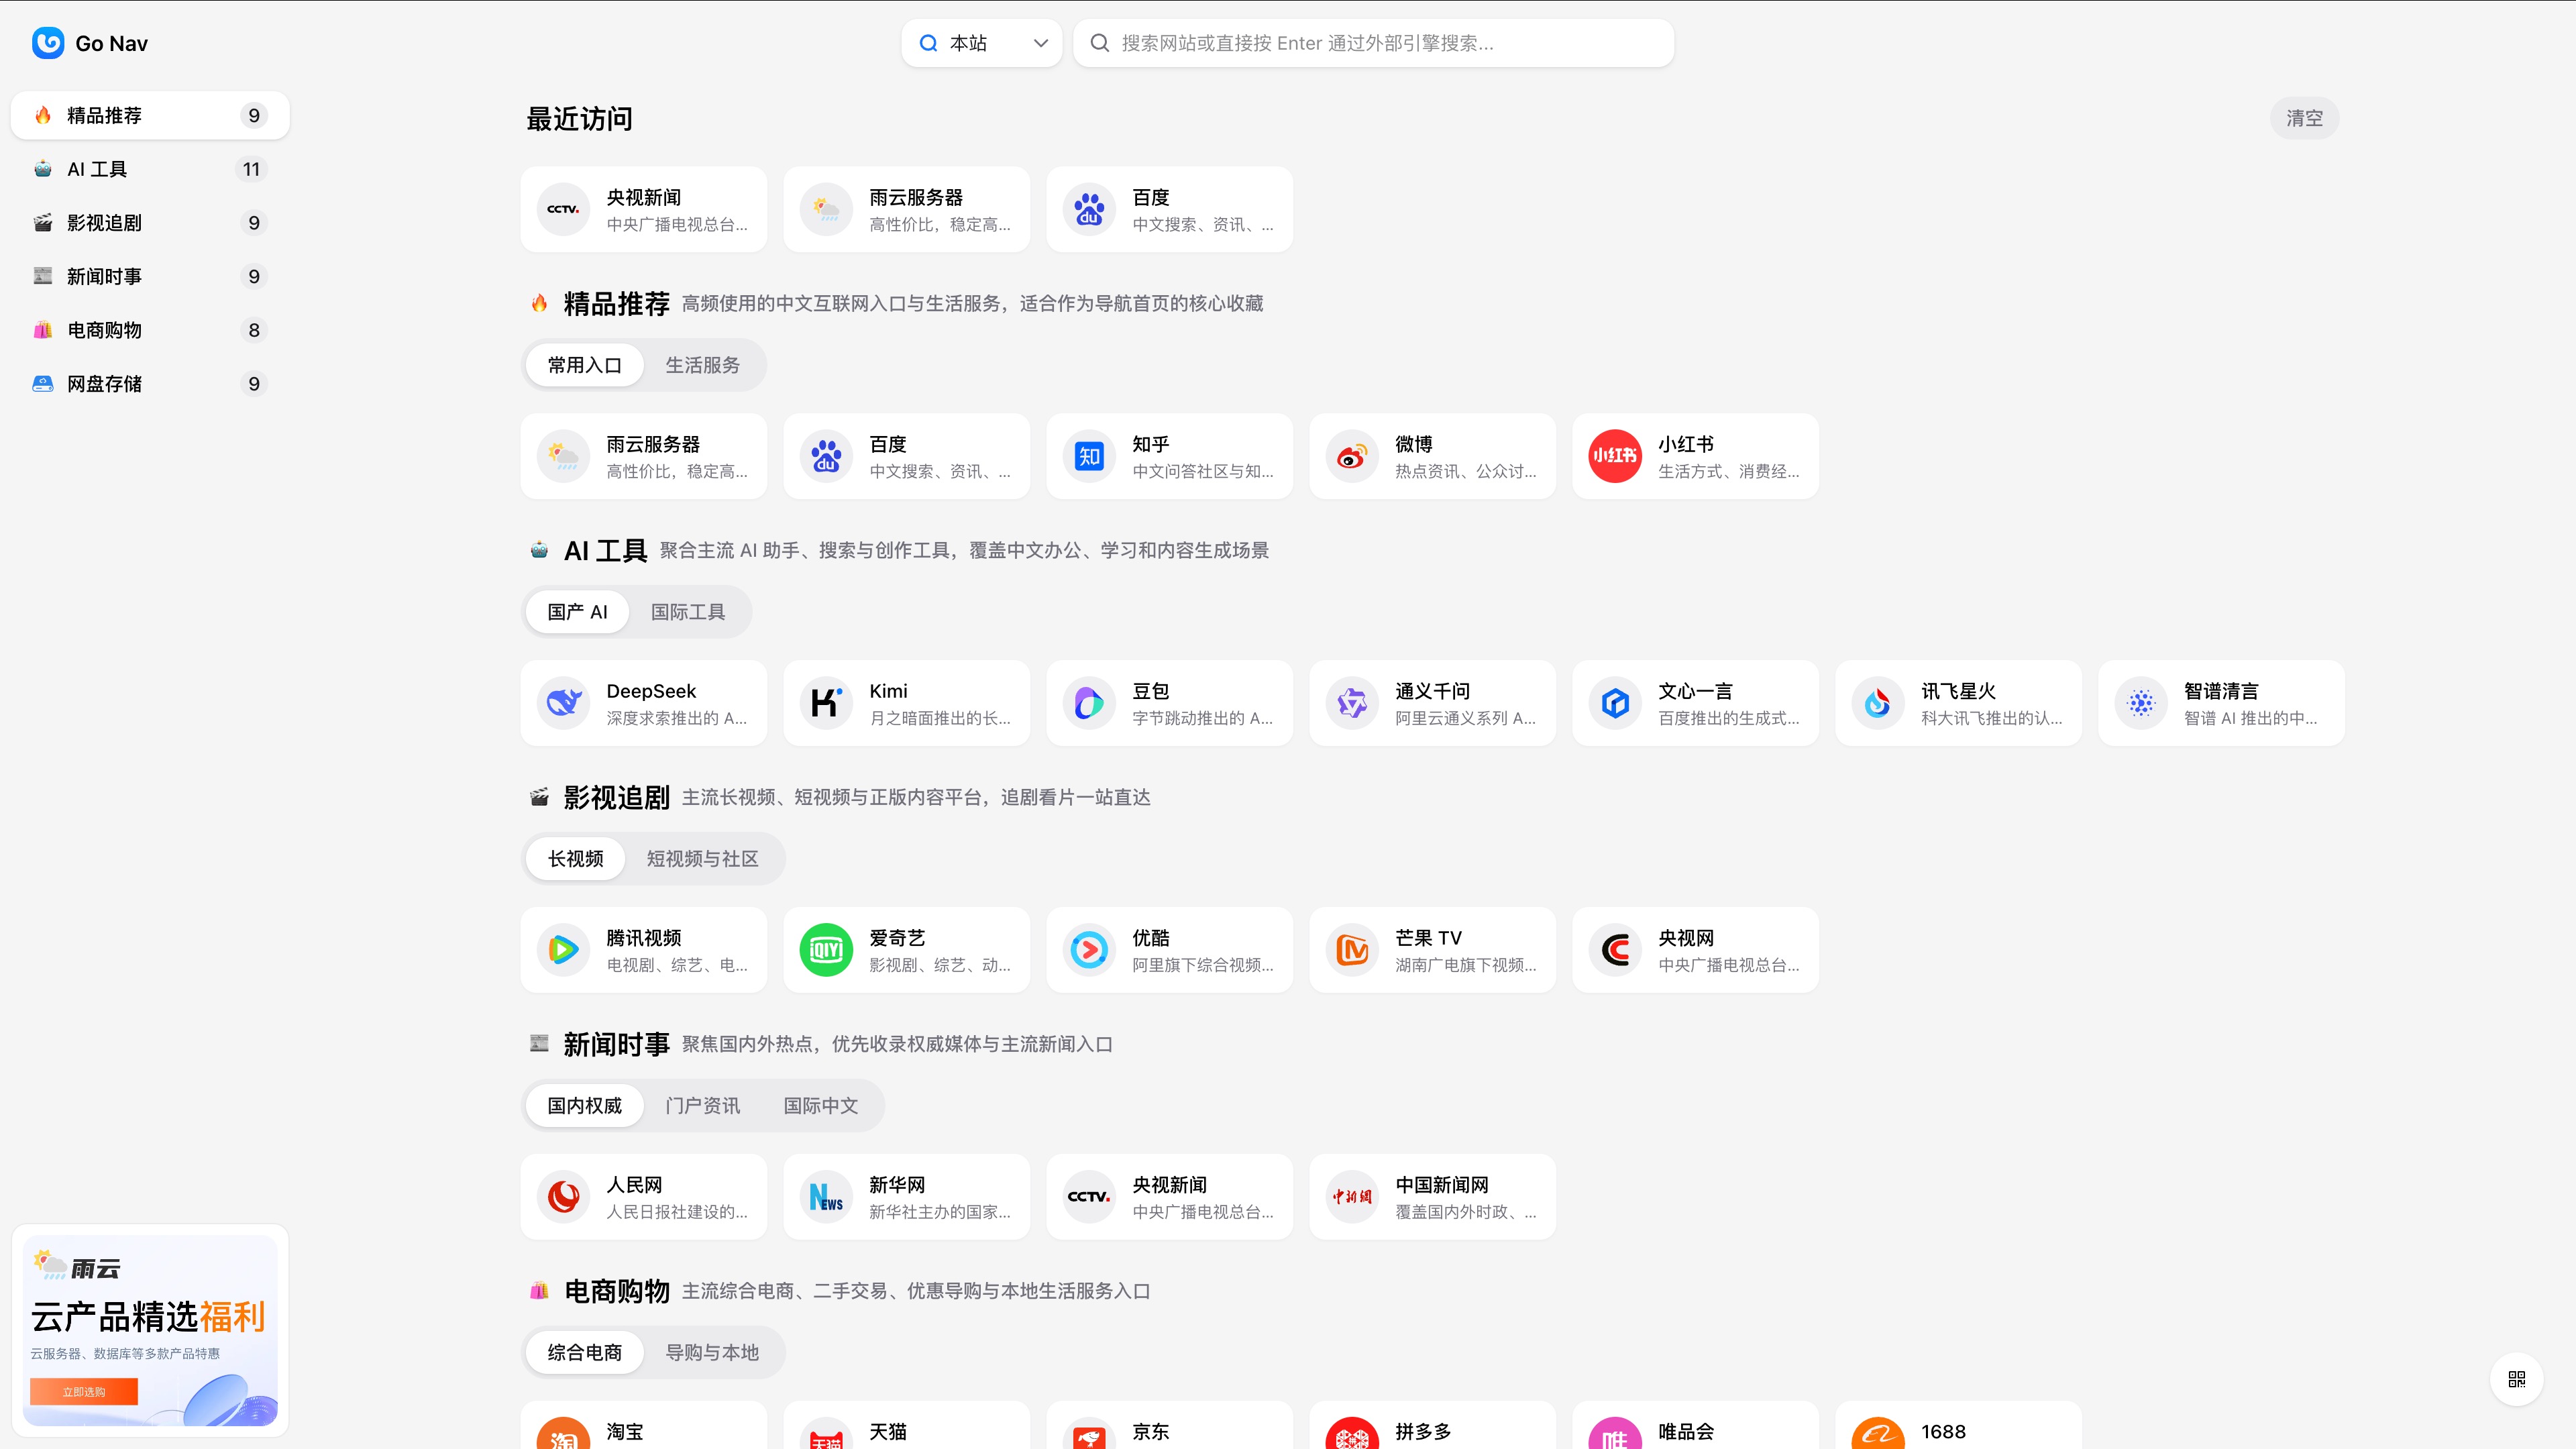2576x1449 pixels.
Task: Select AI 工具 in the sidebar
Action: tap(150, 169)
